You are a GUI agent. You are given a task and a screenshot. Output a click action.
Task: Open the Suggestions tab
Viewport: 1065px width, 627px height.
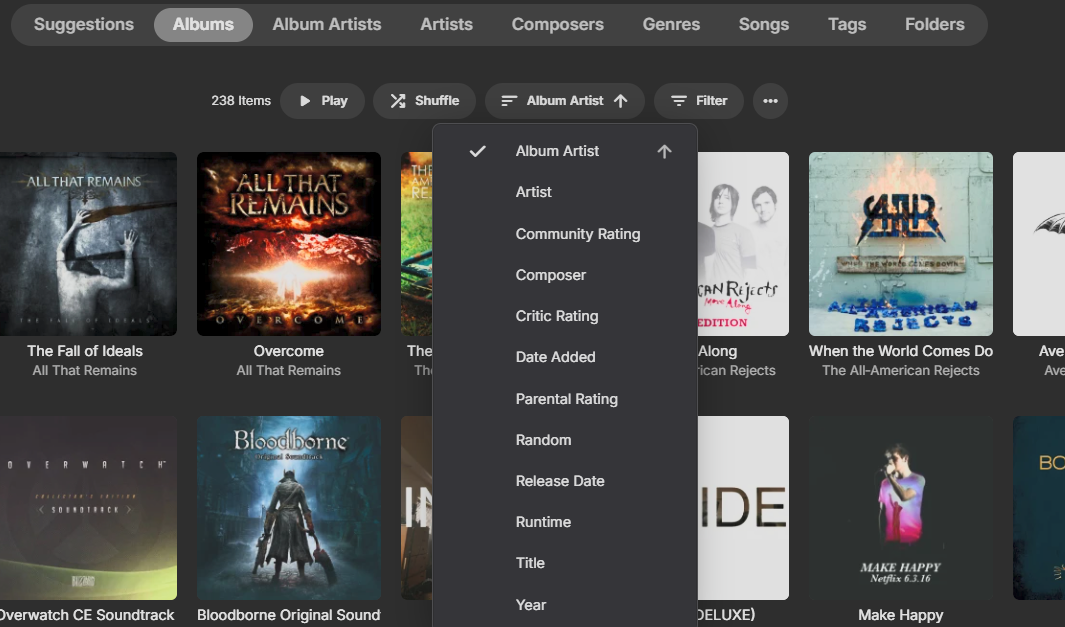point(84,24)
